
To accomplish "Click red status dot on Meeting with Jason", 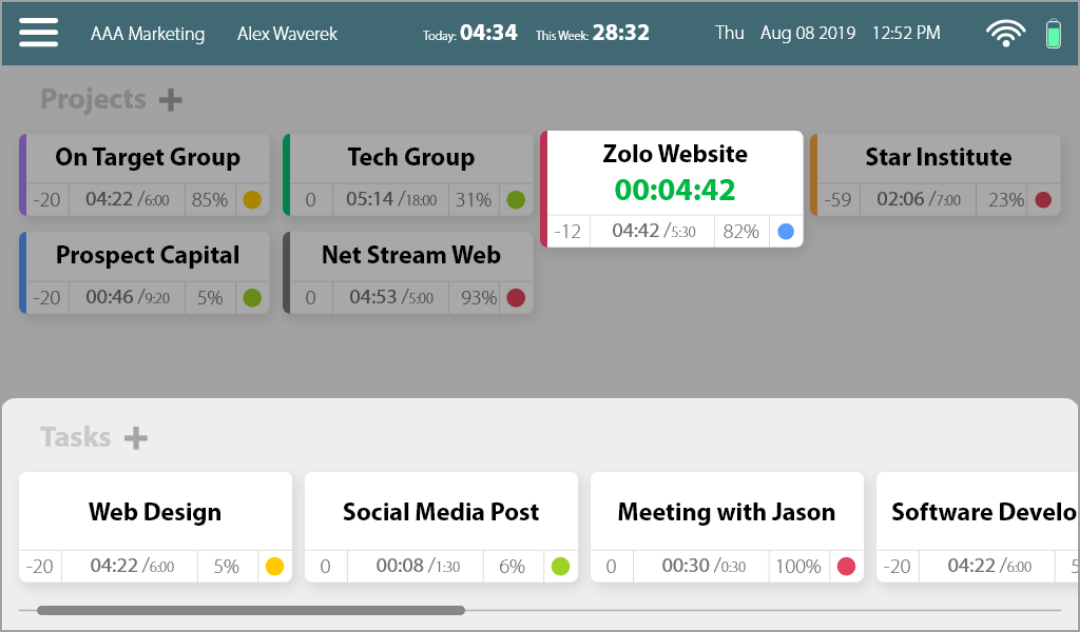I will (846, 567).
